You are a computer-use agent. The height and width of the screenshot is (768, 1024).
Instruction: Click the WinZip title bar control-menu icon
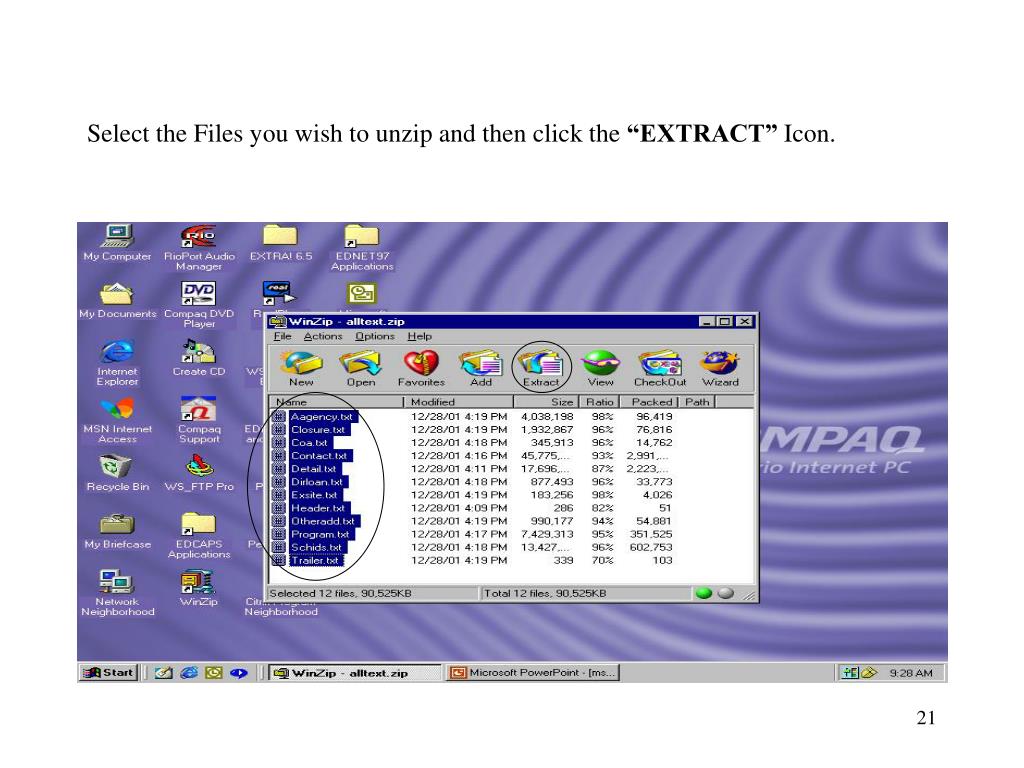[278, 321]
